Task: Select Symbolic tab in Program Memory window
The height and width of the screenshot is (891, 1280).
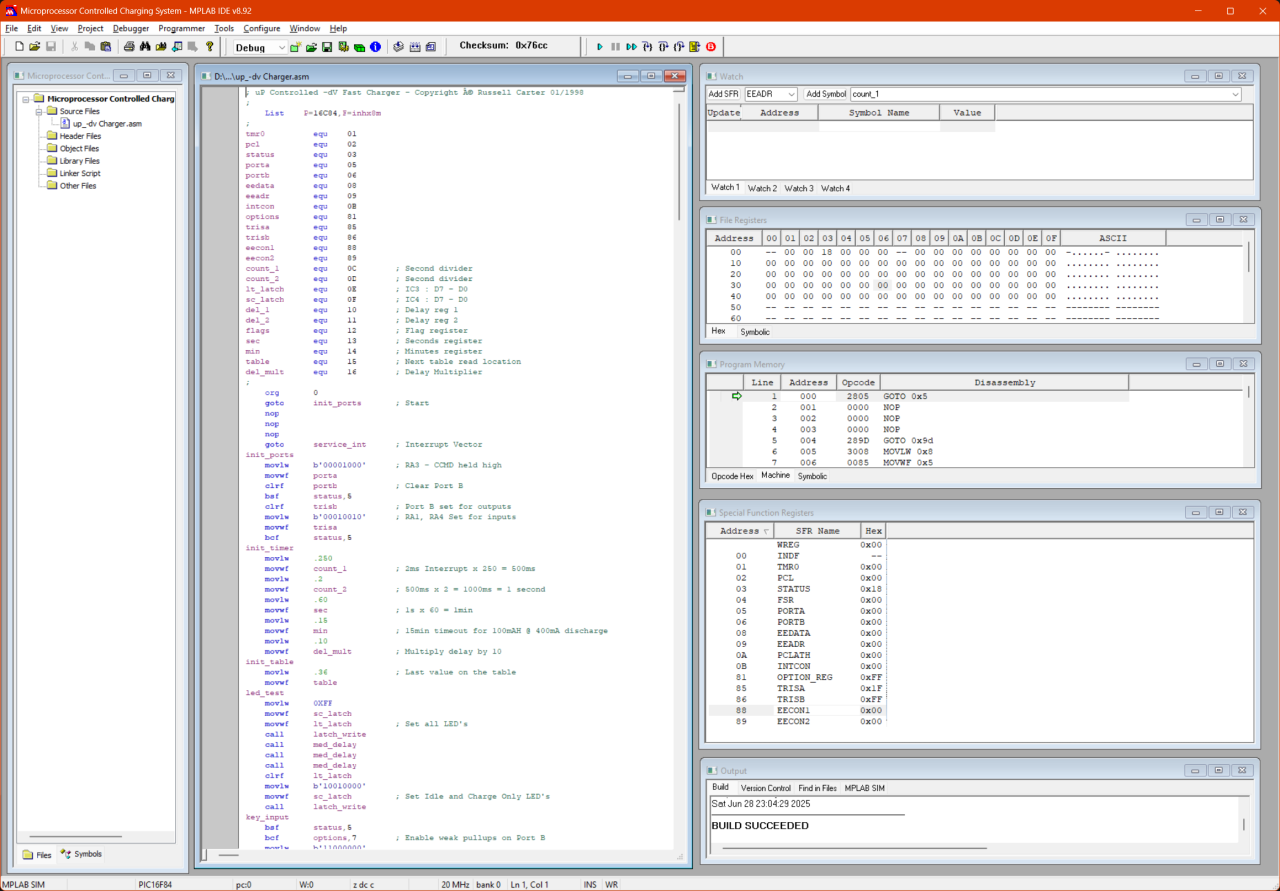Action: tap(812, 476)
